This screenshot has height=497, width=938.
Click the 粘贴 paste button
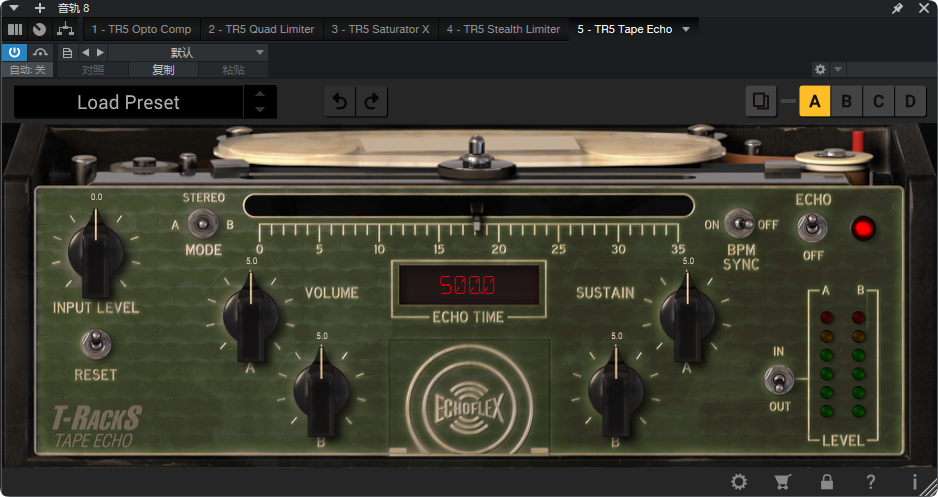click(233, 70)
